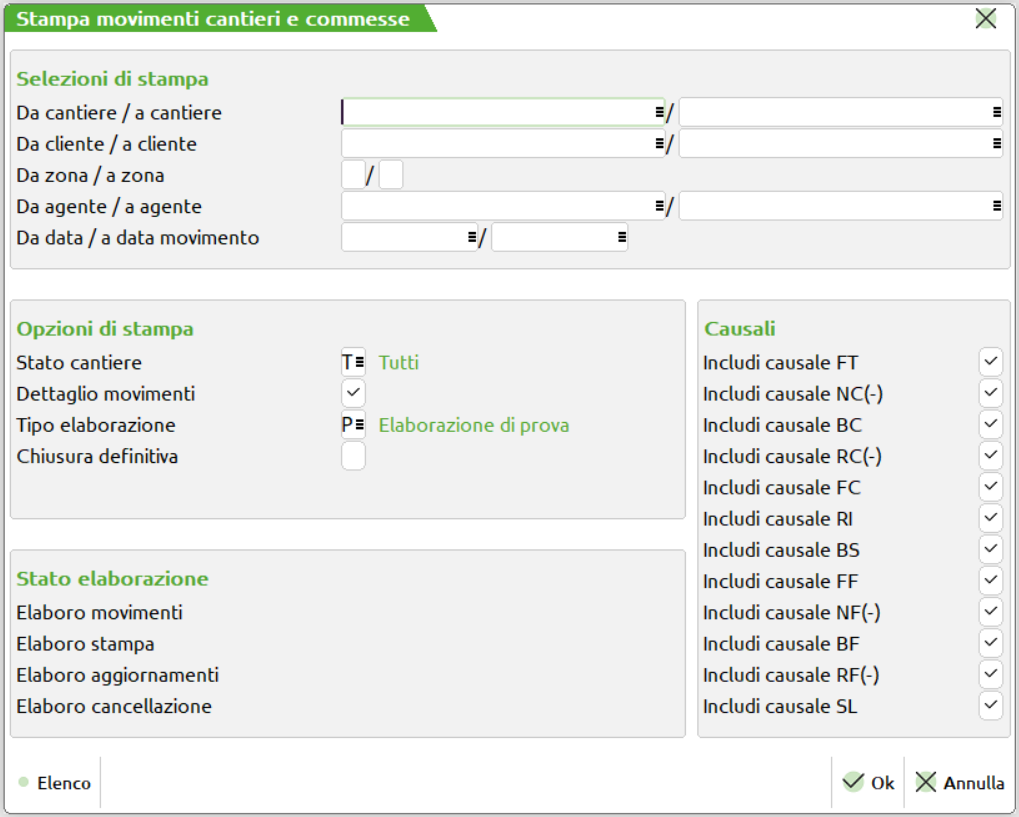The height and width of the screenshot is (817, 1019).
Task: Enable 'Chiusura definitiva' checkbox
Action: [x=353, y=456]
